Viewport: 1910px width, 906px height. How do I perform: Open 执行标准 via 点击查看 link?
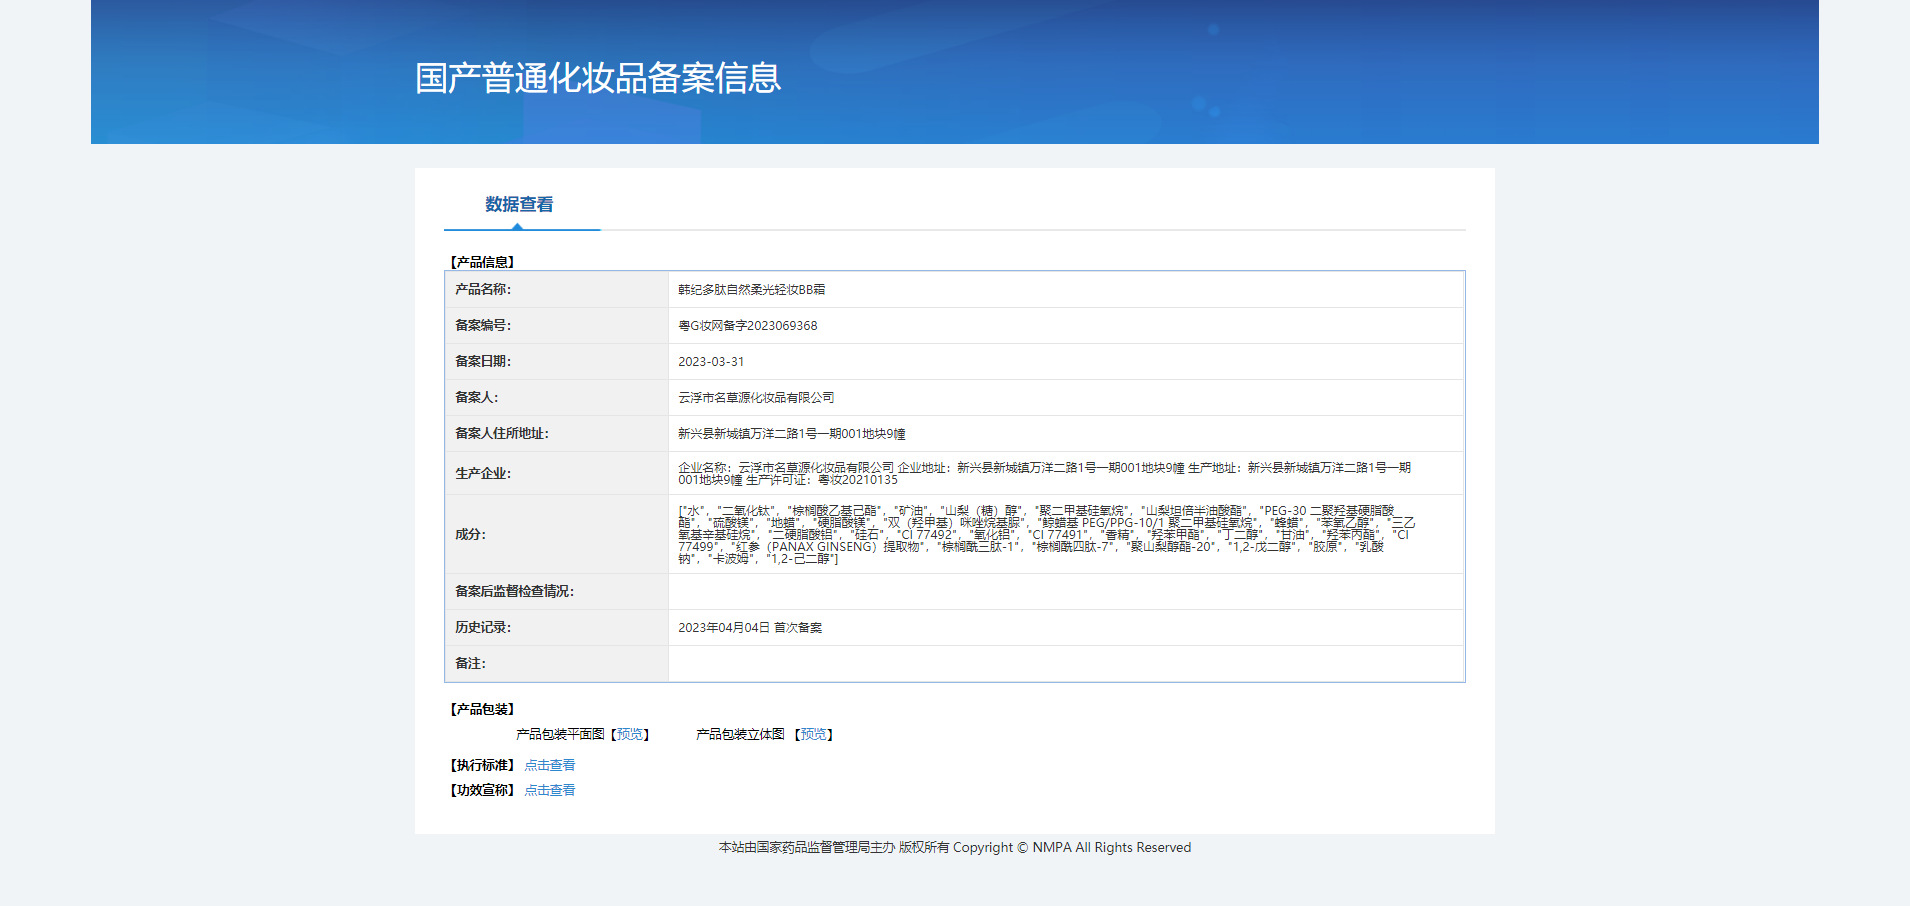click(x=549, y=764)
